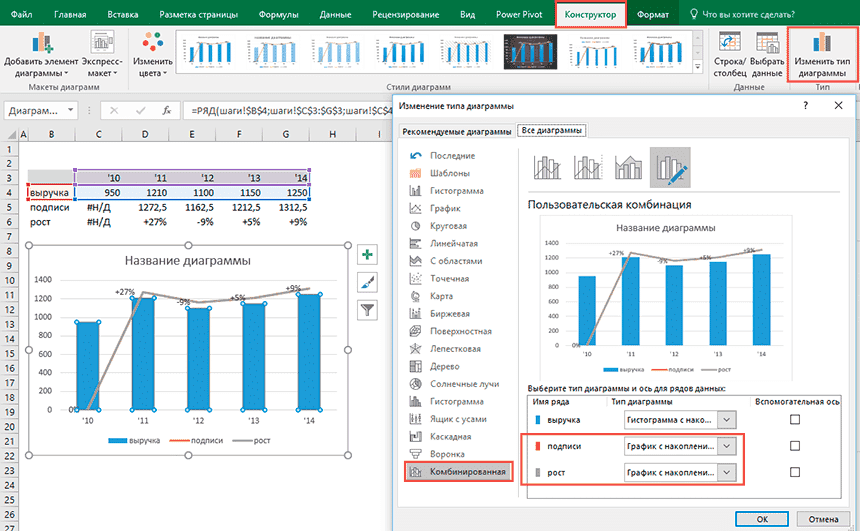The height and width of the screenshot is (531, 860).
Task: Click the green plus chart elements button
Action: coord(367,257)
